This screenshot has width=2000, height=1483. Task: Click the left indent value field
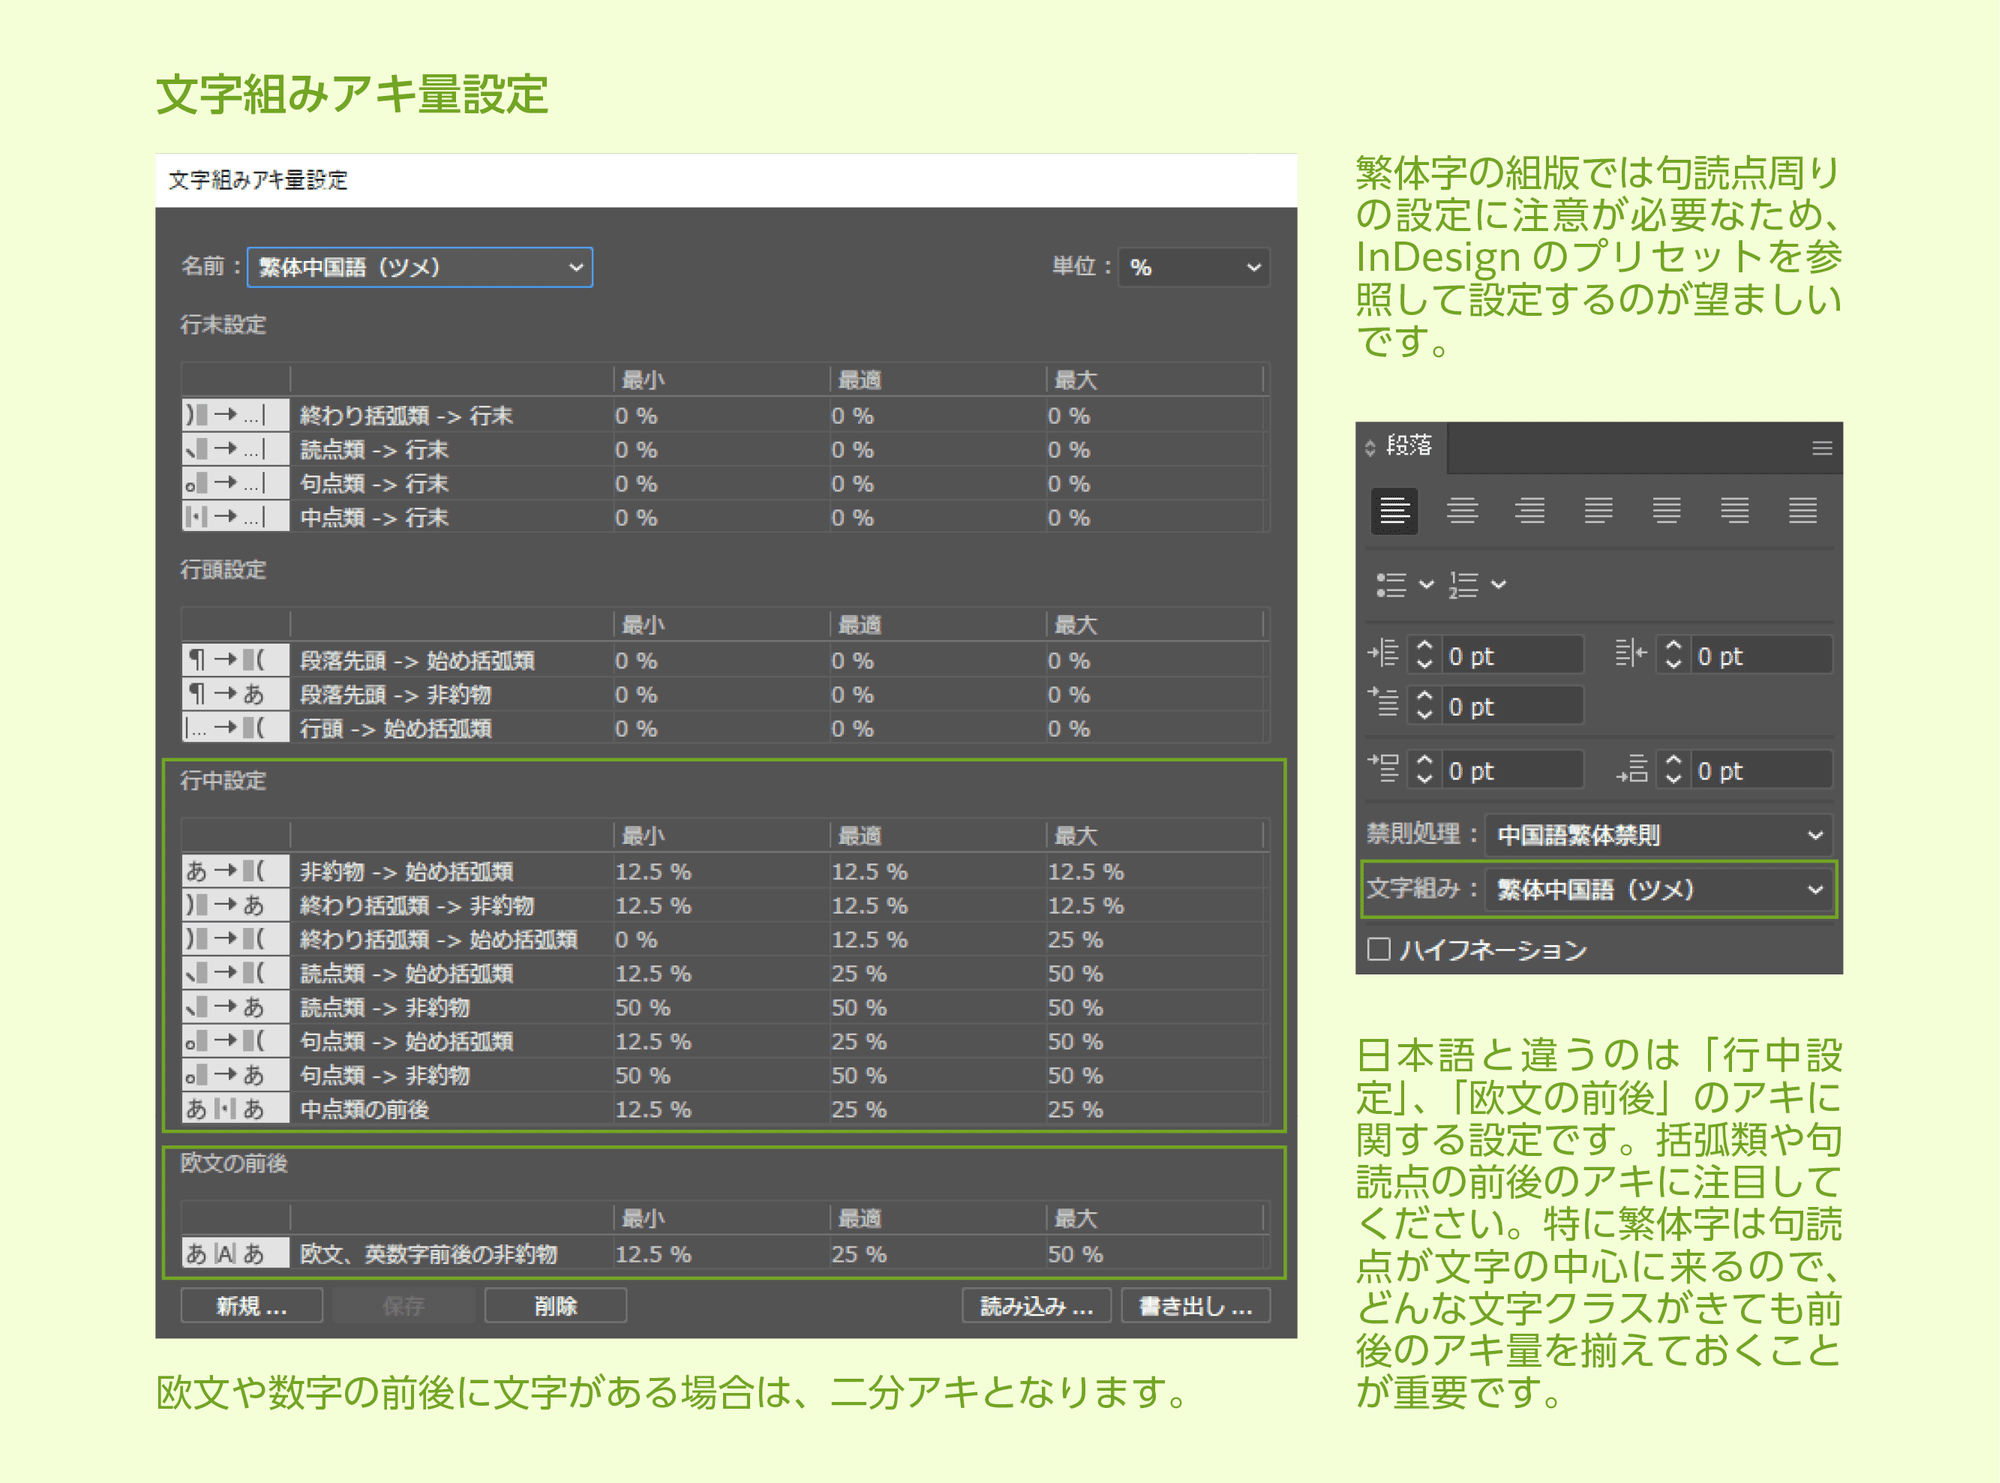tap(1512, 656)
